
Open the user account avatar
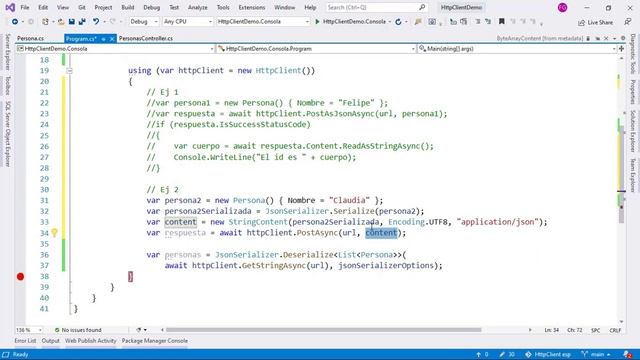click(x=562, y=7)
